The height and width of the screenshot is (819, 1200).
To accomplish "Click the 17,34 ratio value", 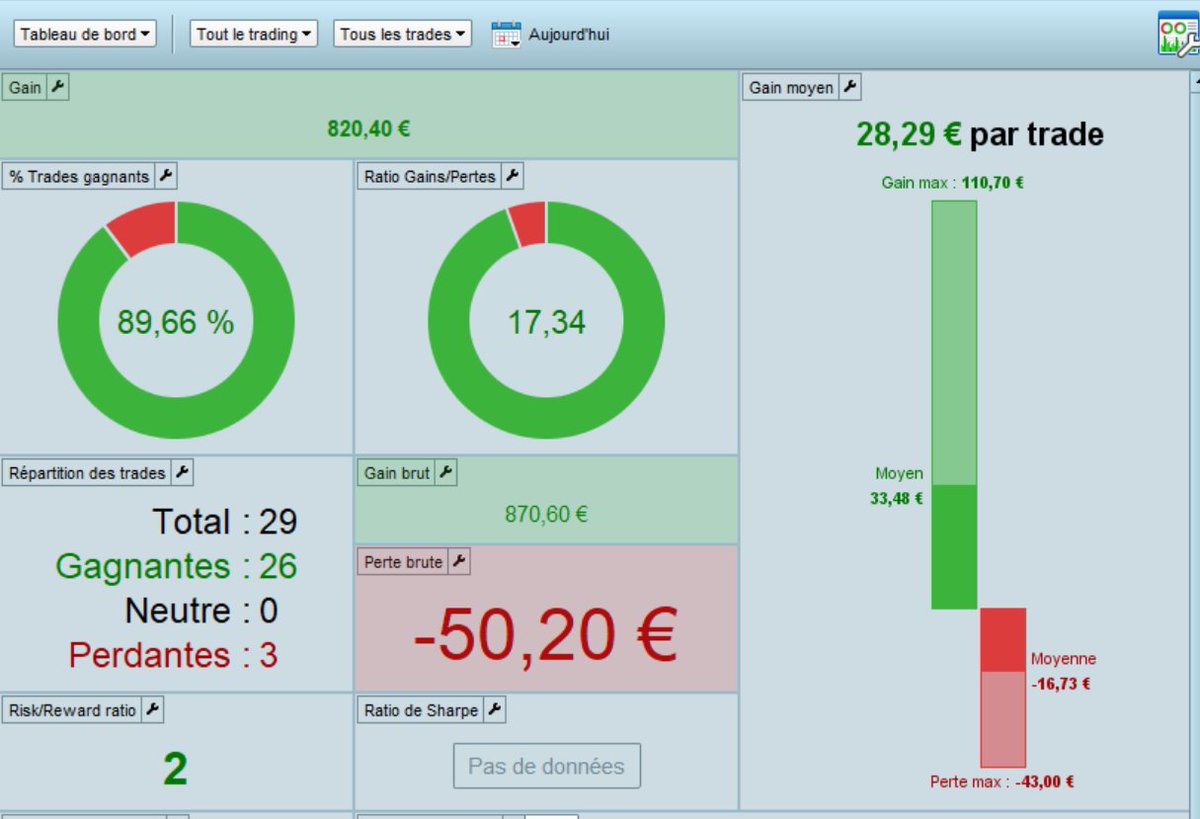I will 546,322.
